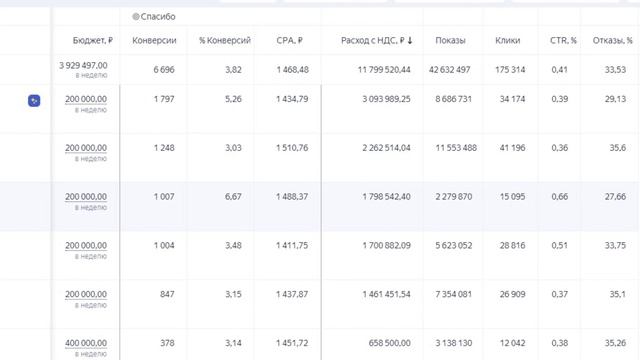Viewport: 640px width, 360px height.
Task: Click the % Конверсий column header
Action: 224,40
